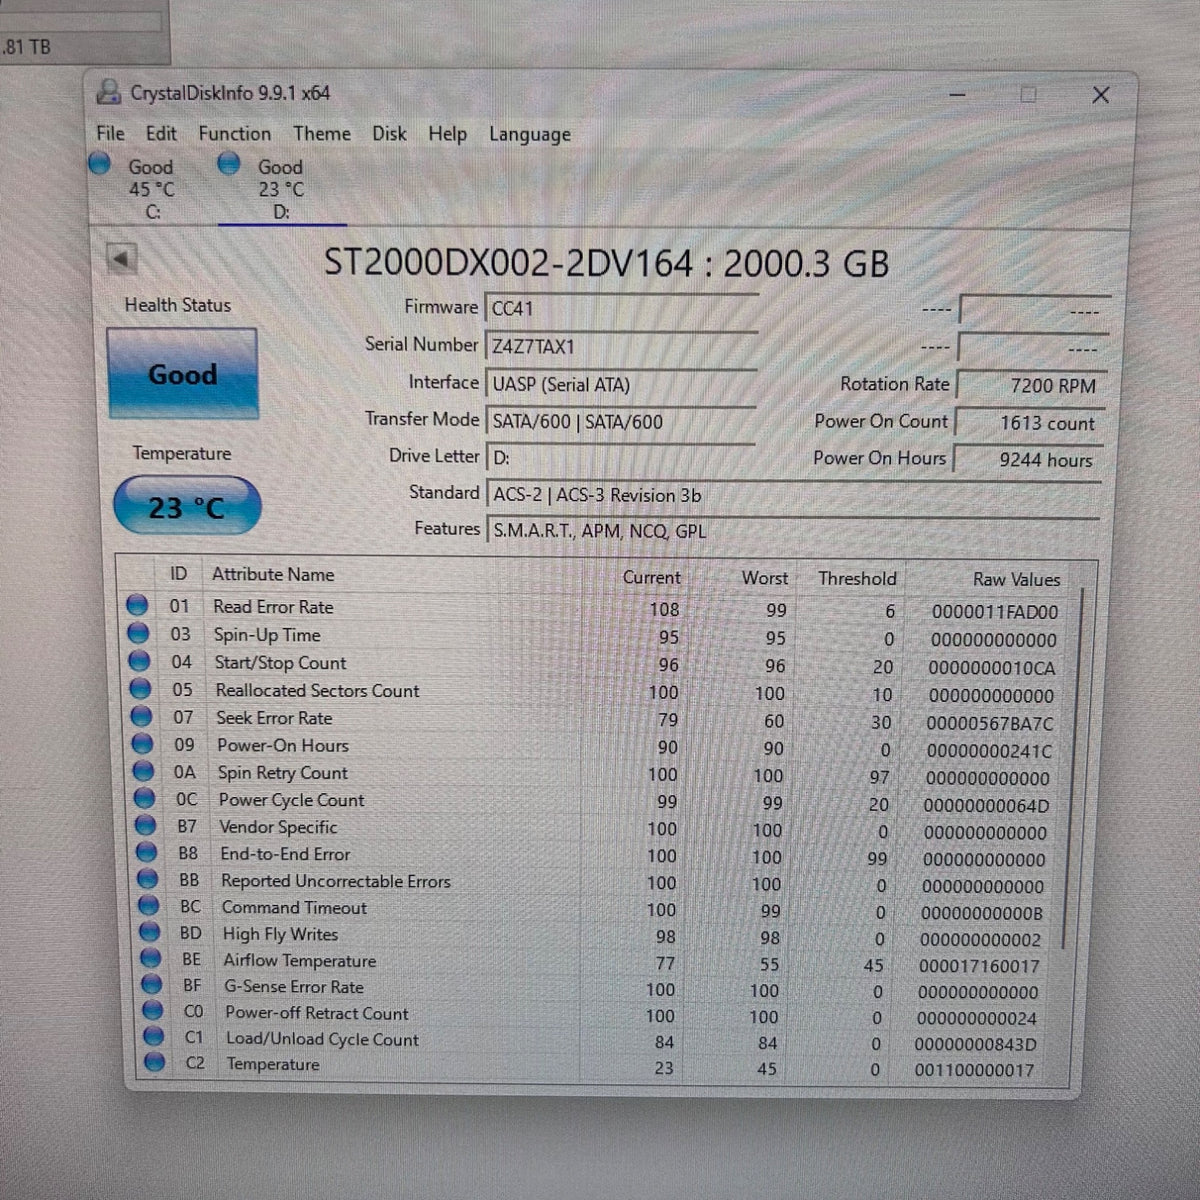
Task: Open the Edit menu
Action: click(x=161, y=133)
